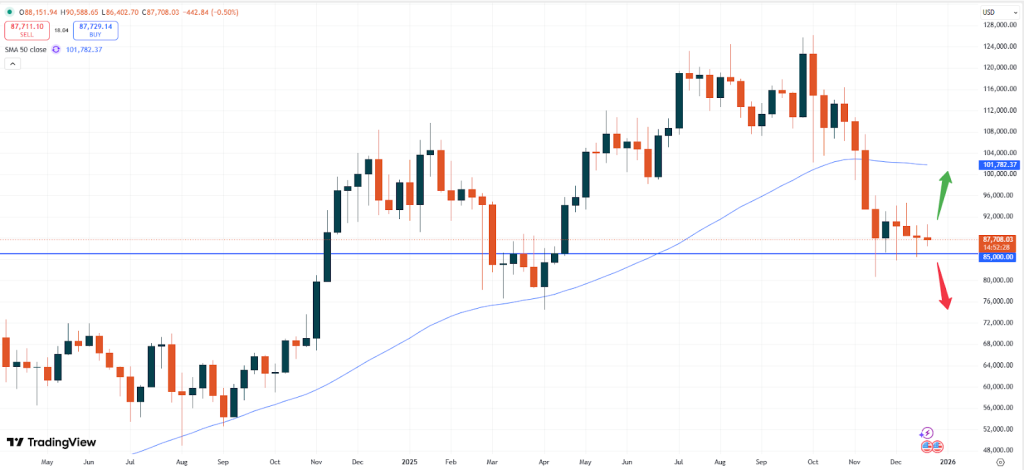
Task: Collapse the indicator legend with chevron
Action: (12, 63)
